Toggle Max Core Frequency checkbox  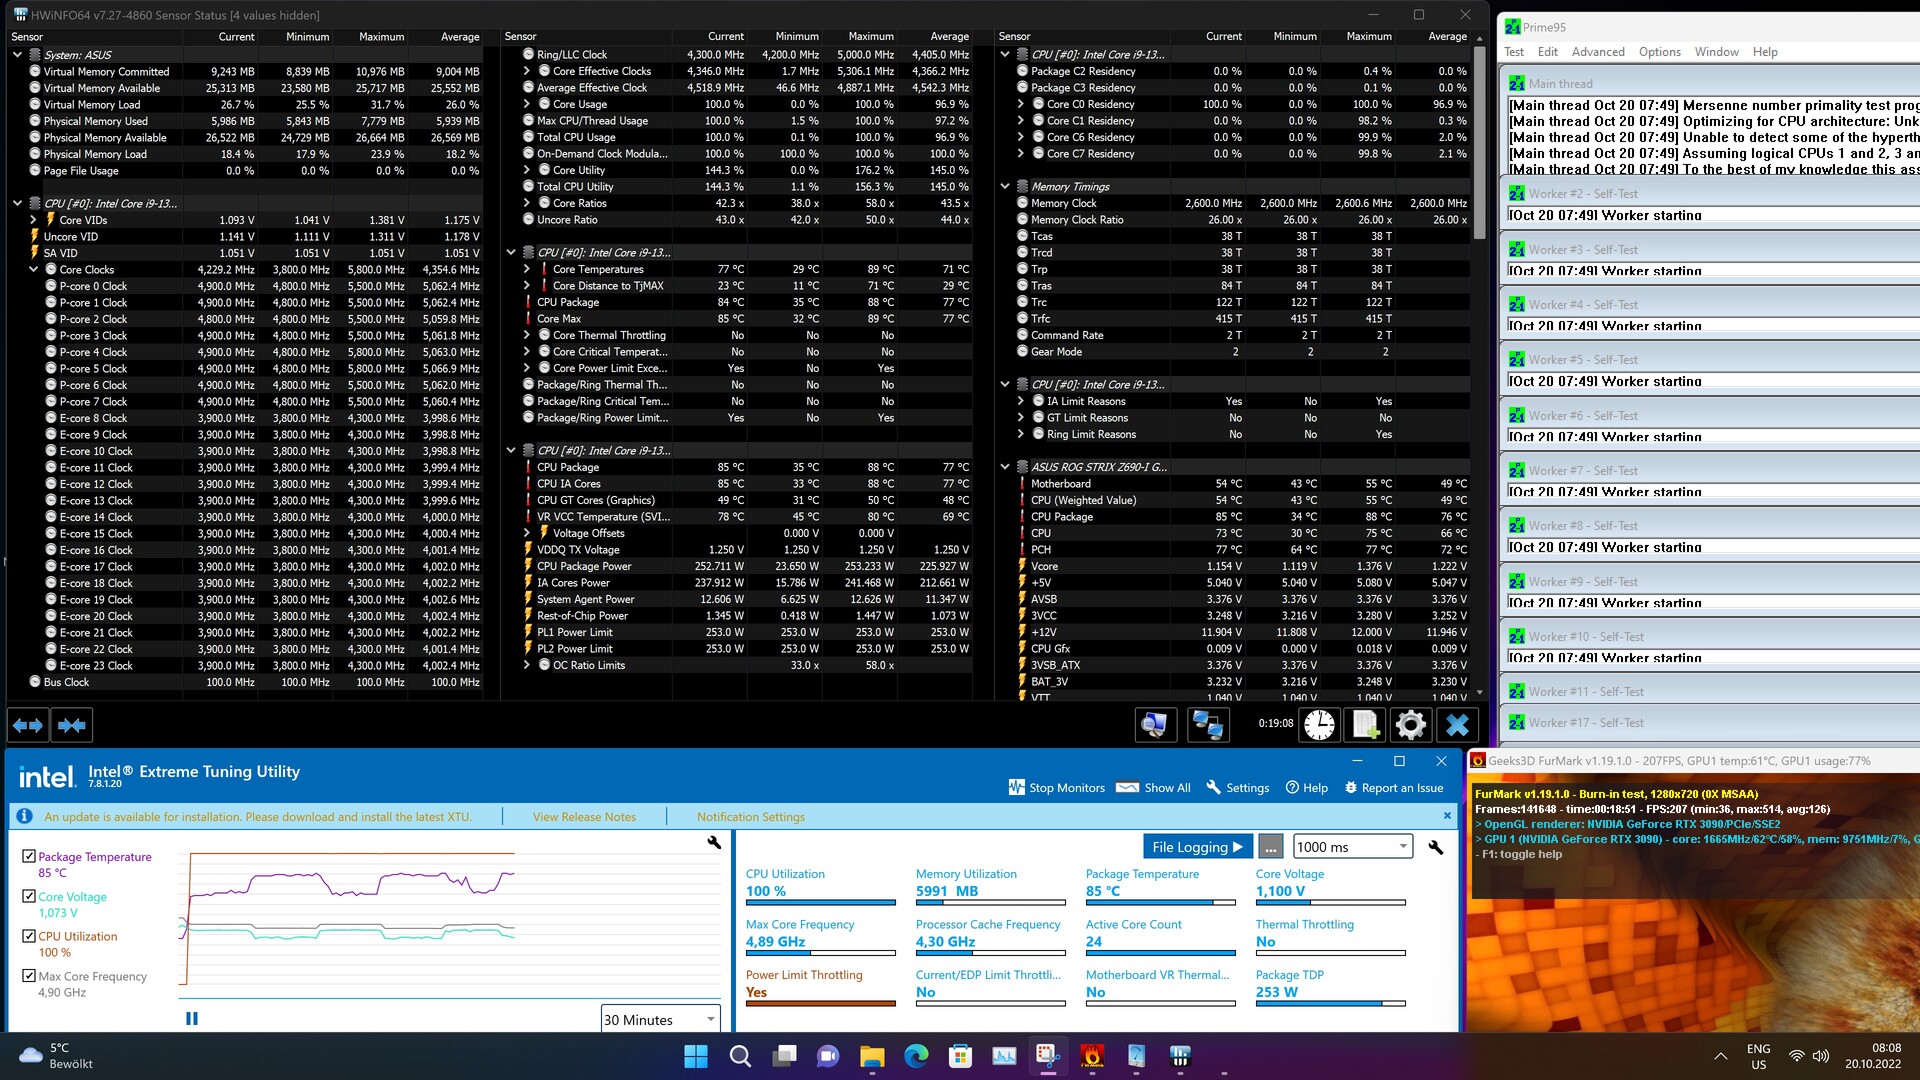[x=29, y=976]
